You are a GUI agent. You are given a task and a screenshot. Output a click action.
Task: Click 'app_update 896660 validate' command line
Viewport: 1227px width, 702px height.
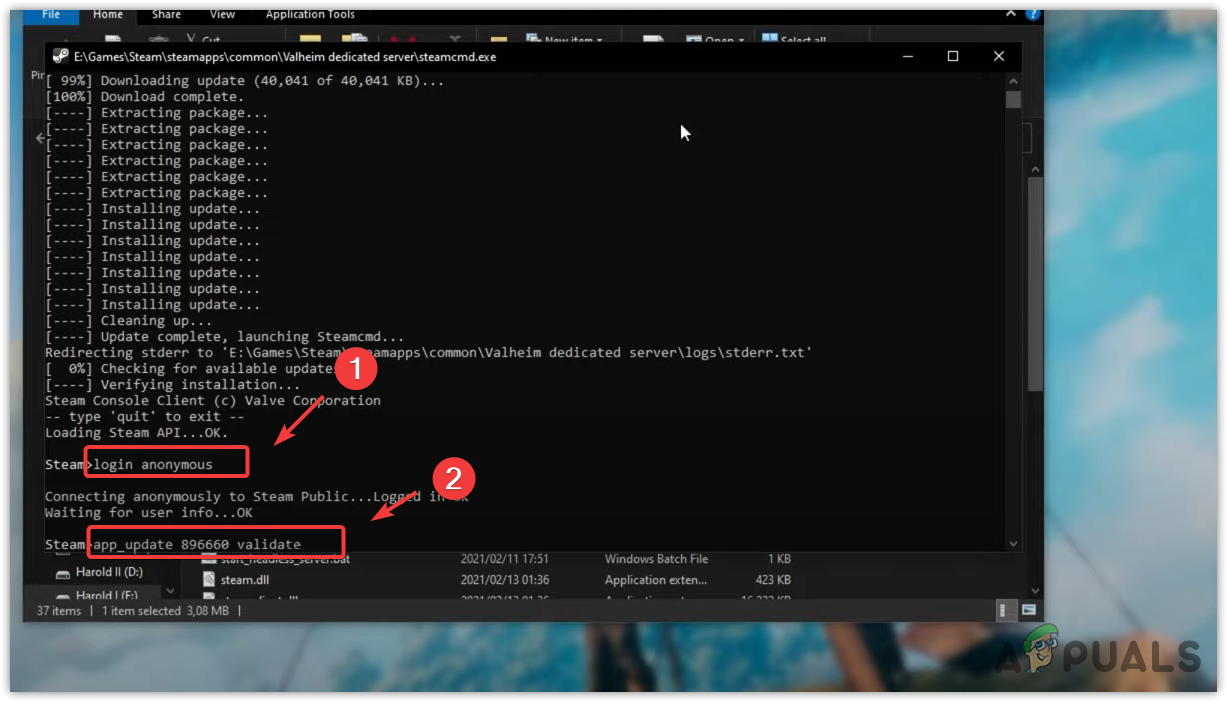197,544
